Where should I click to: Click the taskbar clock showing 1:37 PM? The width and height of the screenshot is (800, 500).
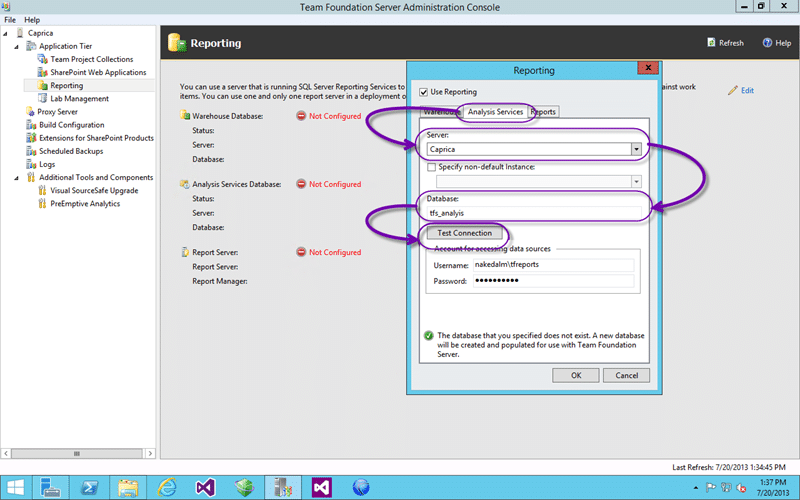pos(773,488)
